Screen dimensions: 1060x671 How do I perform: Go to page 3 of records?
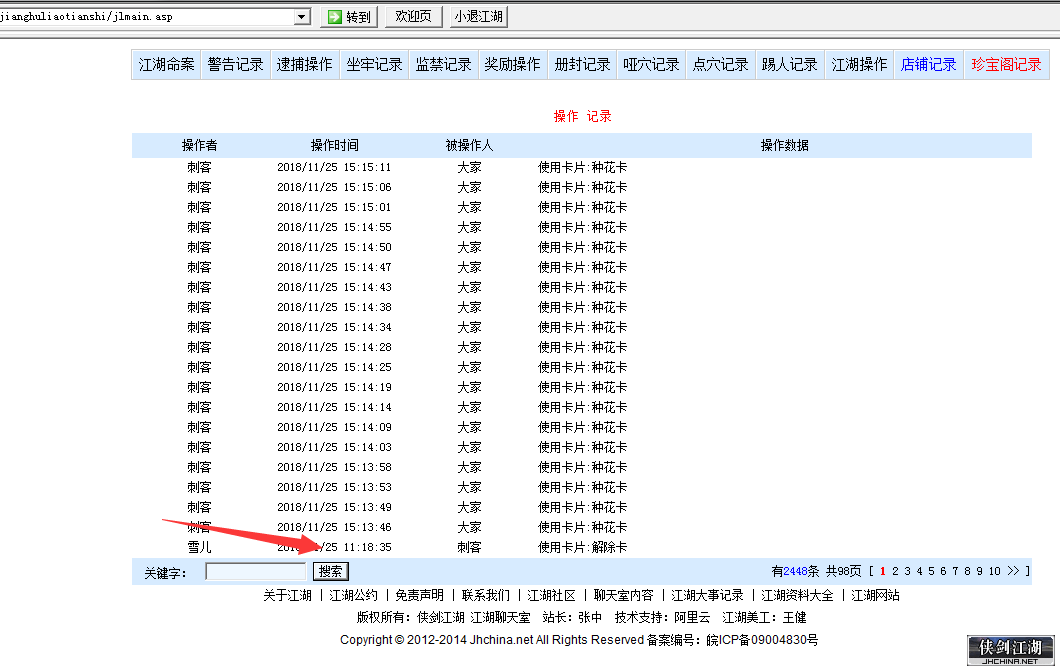(x=907, y=571)
